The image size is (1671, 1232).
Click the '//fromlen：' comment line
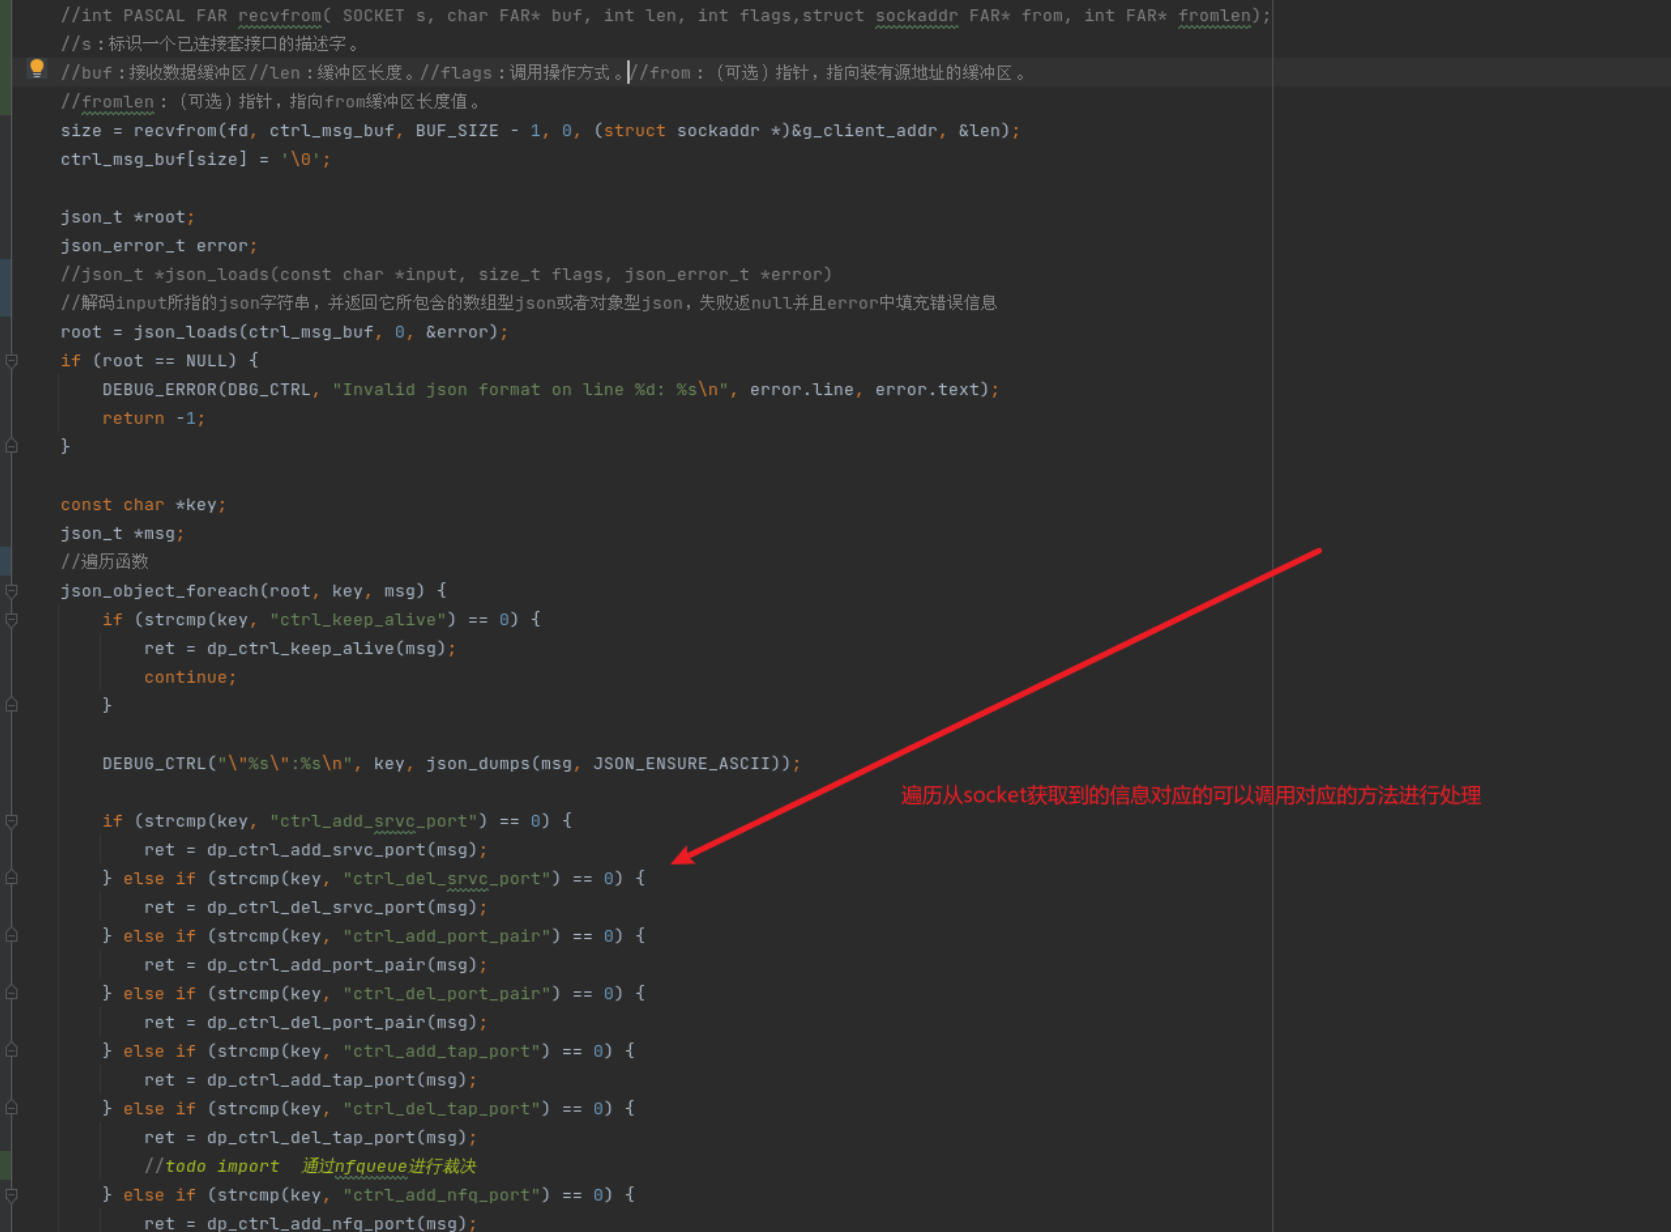tap(272, 102)
